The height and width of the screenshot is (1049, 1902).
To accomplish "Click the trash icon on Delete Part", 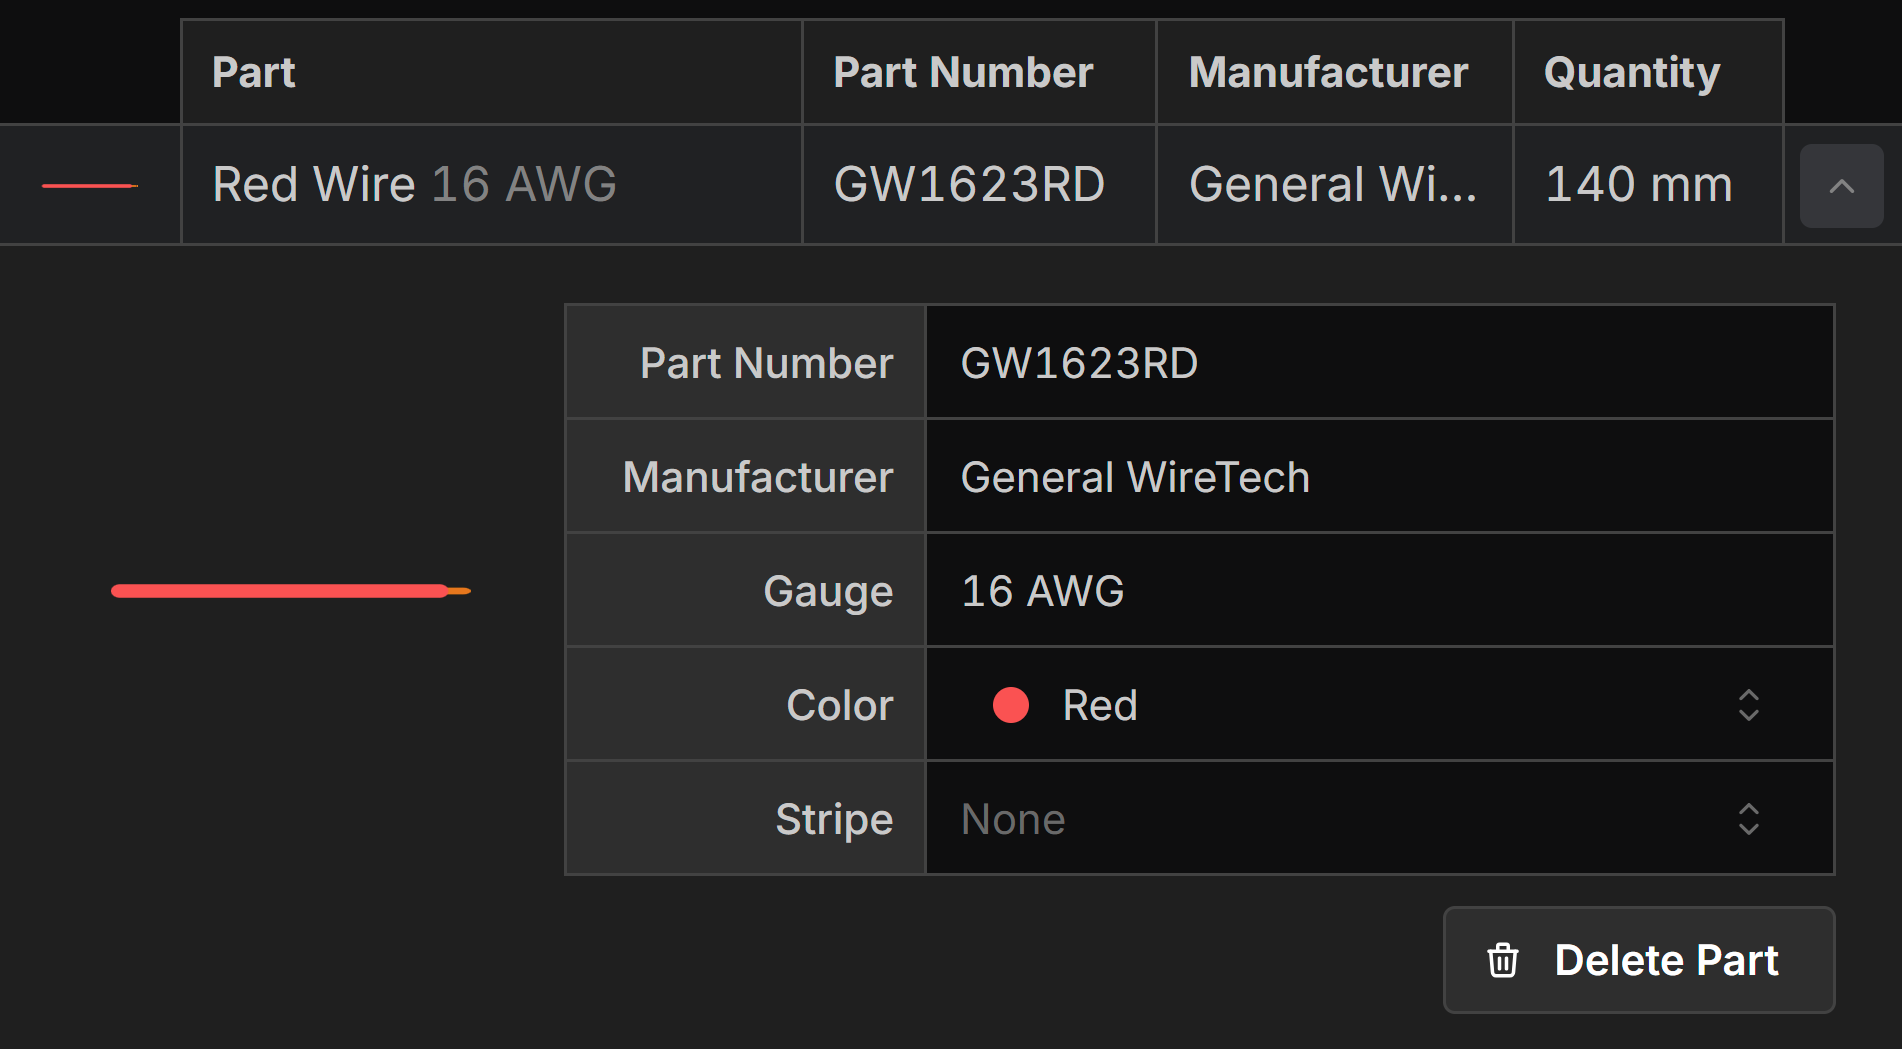I will click(1502, 960).
